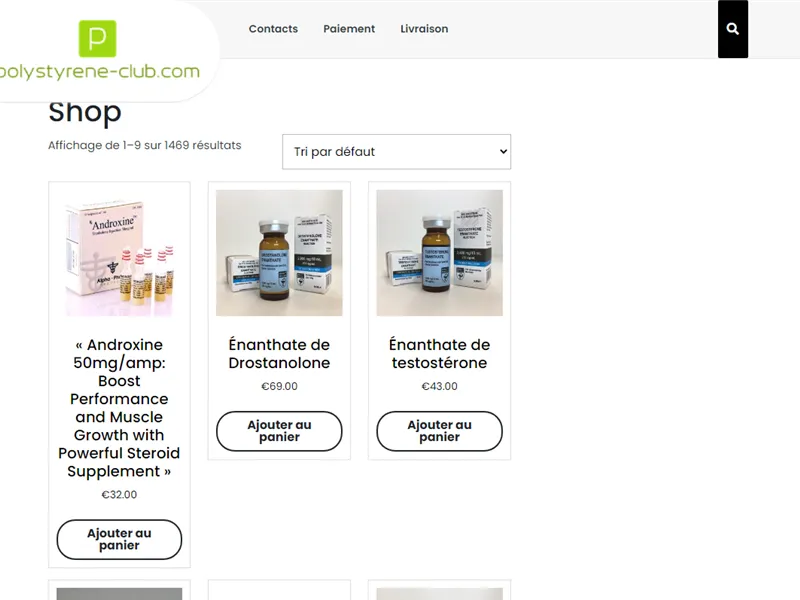
Task: Open the Énanthate de Drostanolone title link
Action: (279, 354)
